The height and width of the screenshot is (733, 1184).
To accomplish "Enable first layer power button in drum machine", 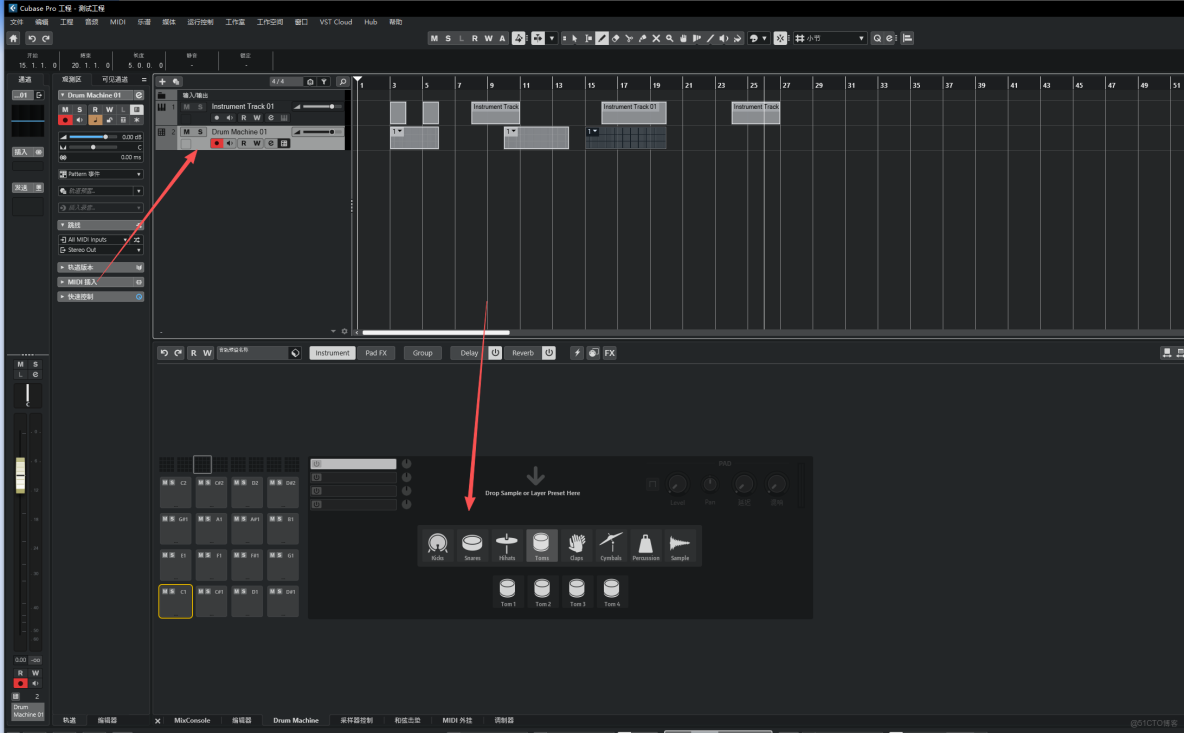I will click(316, 464).
